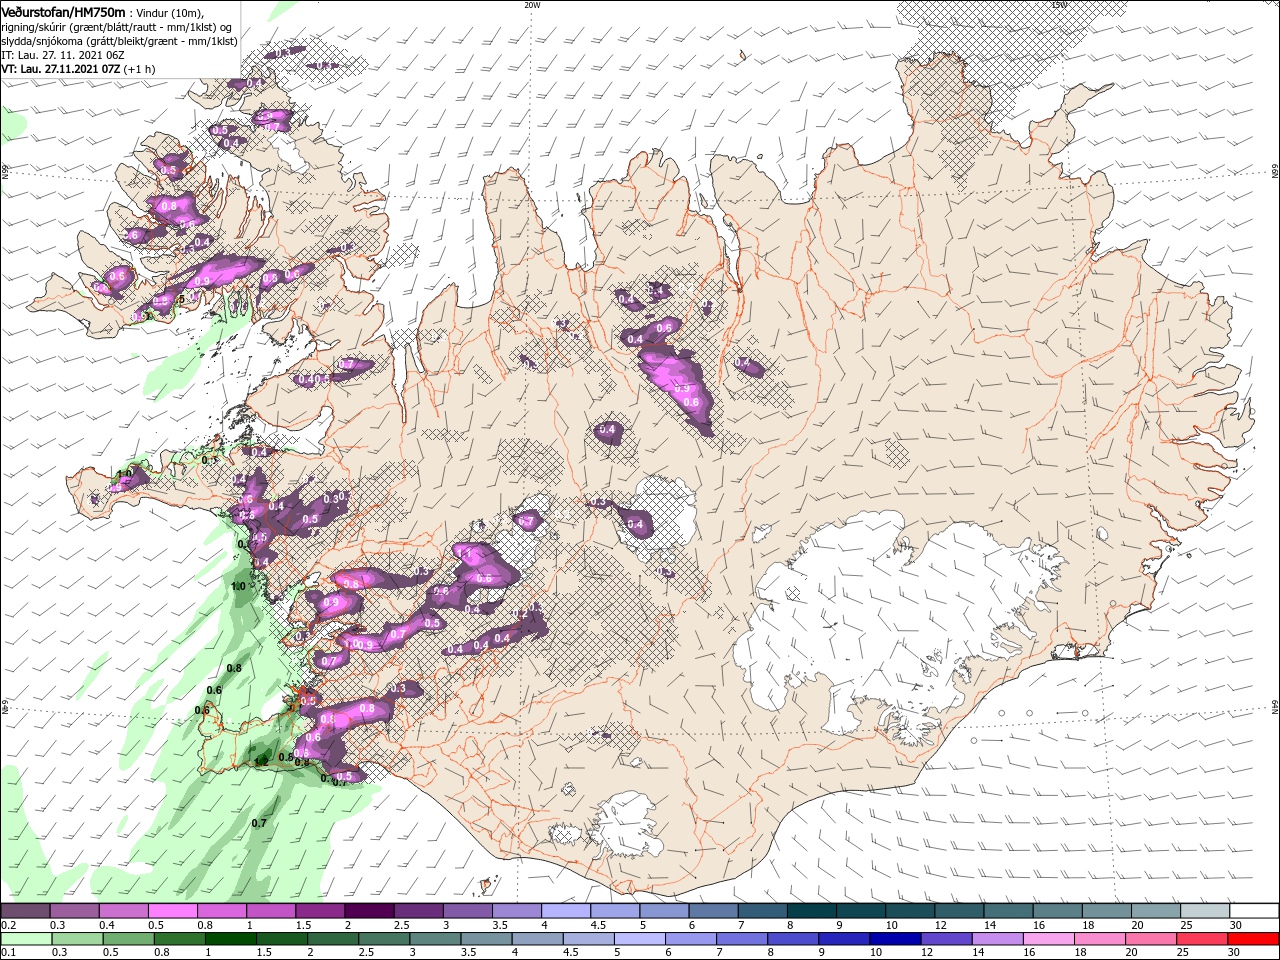This screenshot has width=1280, height=960.
Task: Select white snow swatch after 30
Action: [x=1255, y=910]
